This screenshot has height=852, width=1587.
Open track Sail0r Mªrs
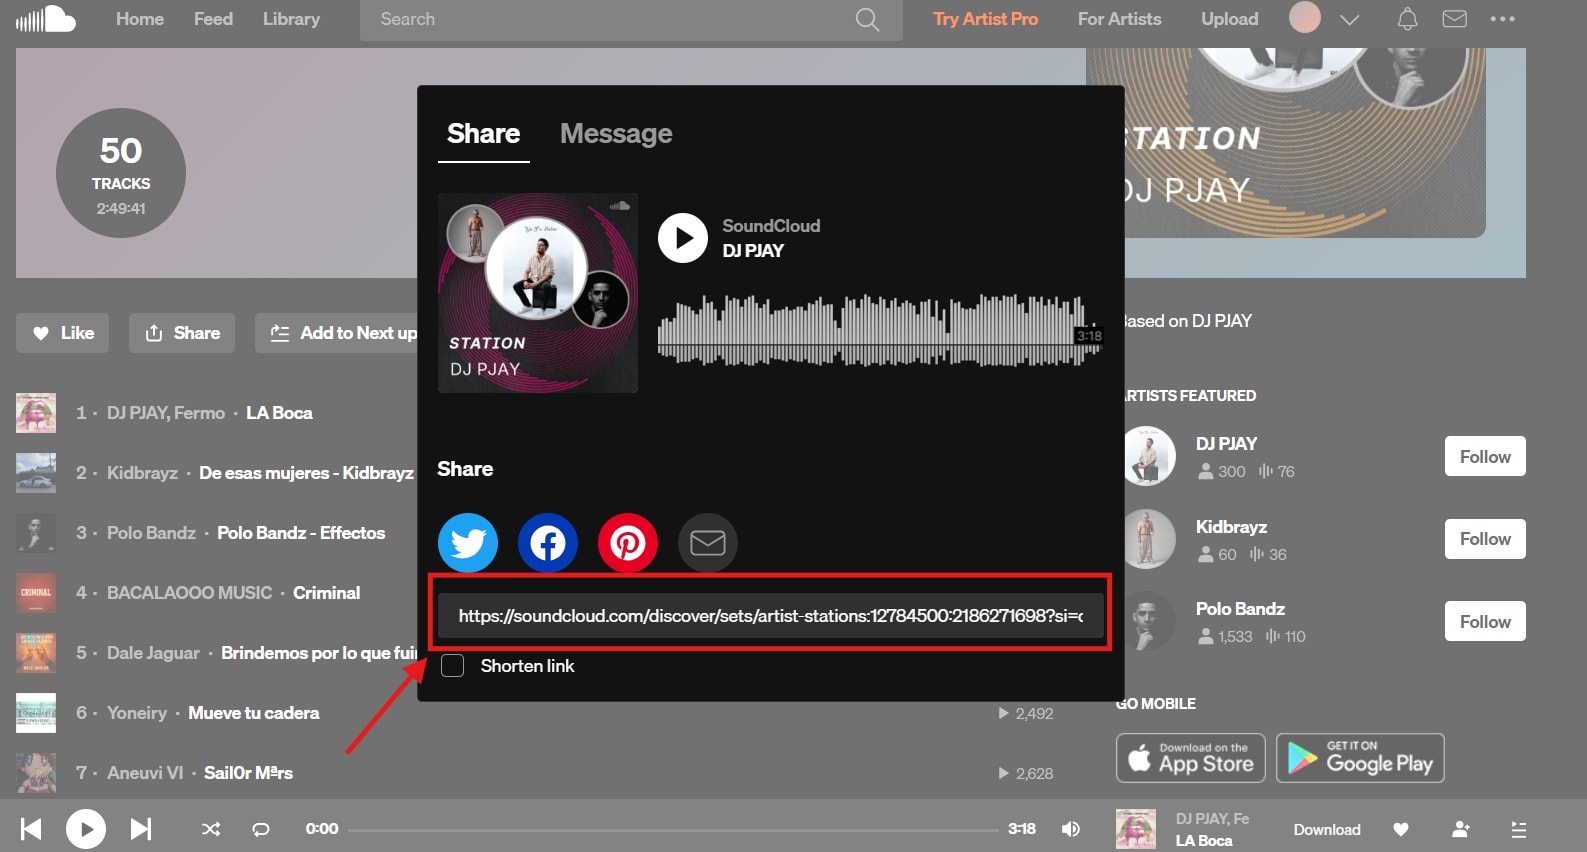(x=248, y=773)
